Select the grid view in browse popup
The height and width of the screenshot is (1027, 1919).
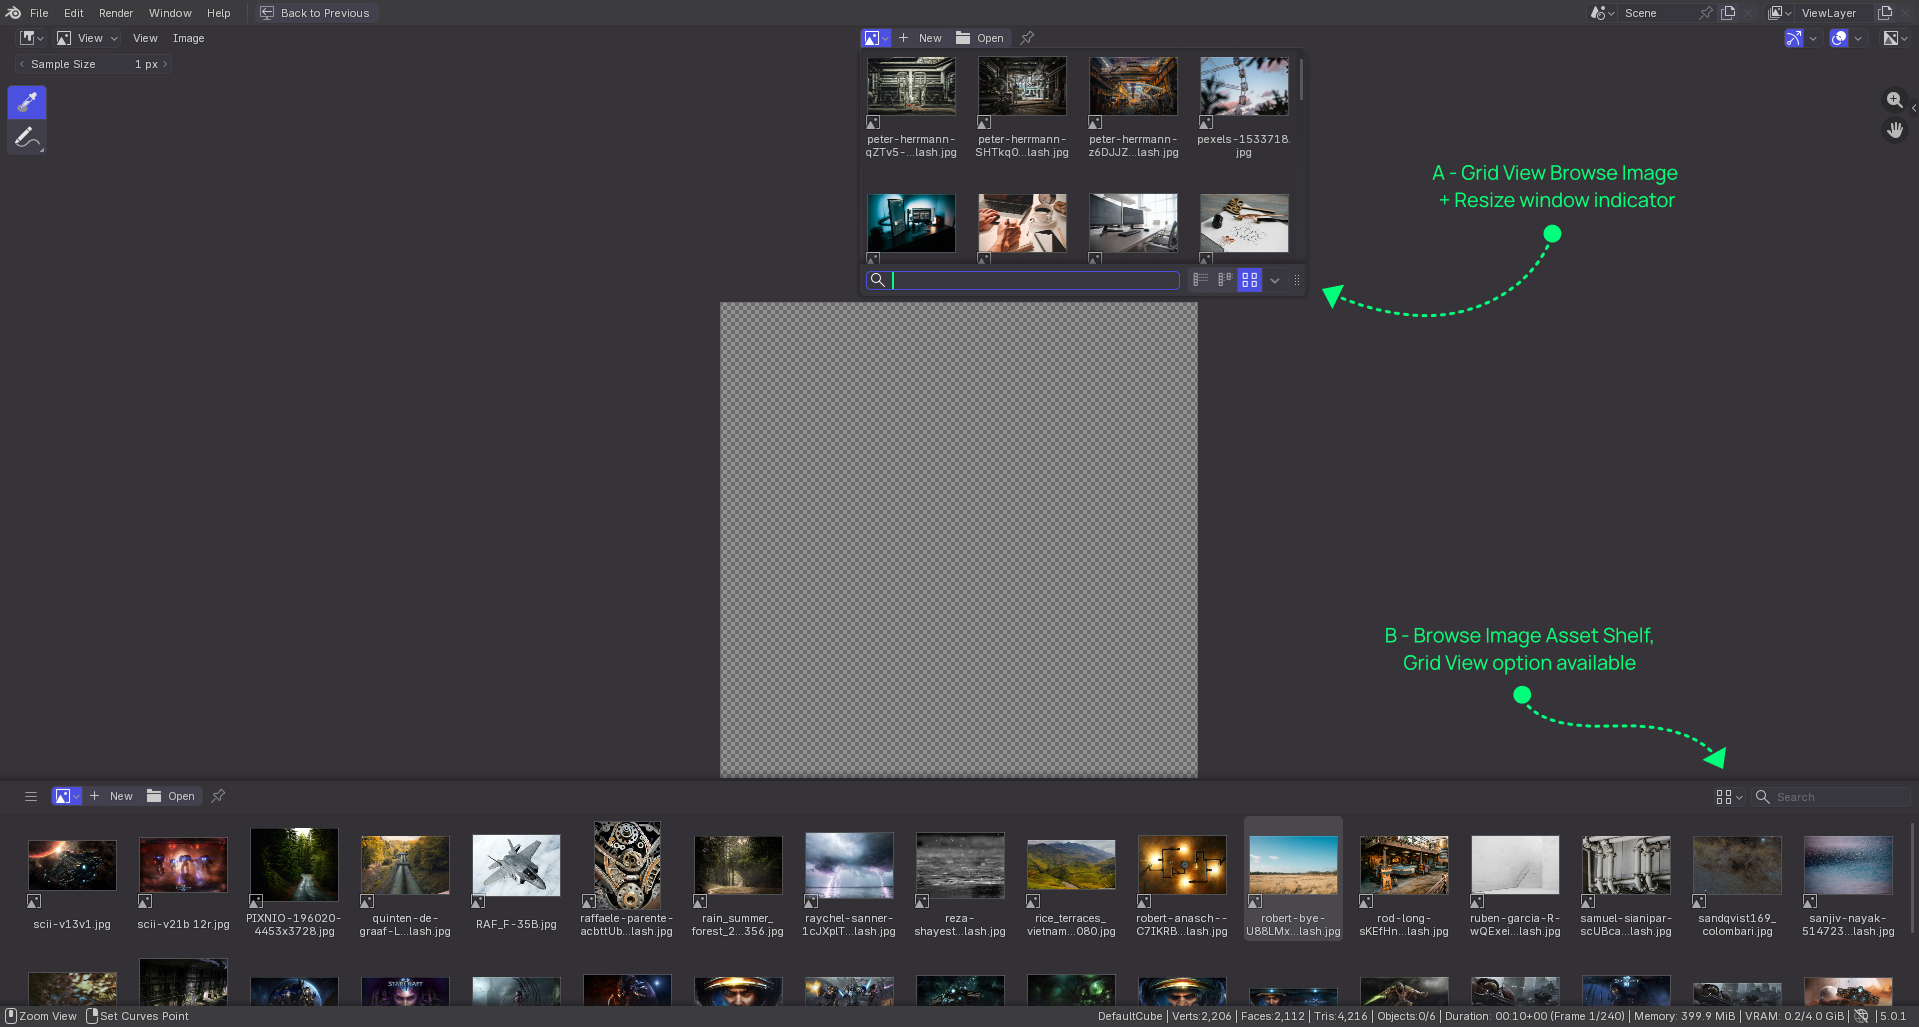tap(1249, 280)
